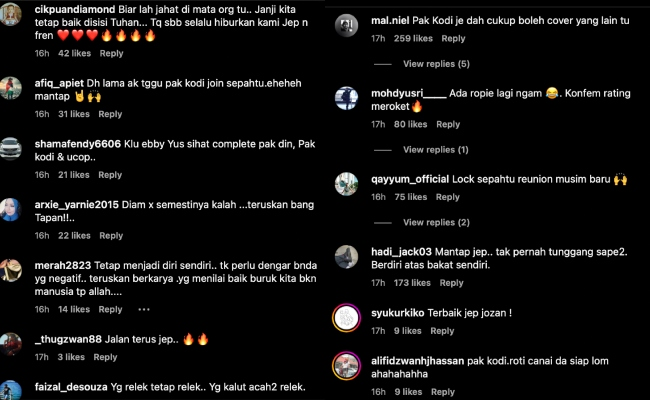Open afiq_apiet's profile picture
The image size is (650, 400).
[x=10, y=88]
